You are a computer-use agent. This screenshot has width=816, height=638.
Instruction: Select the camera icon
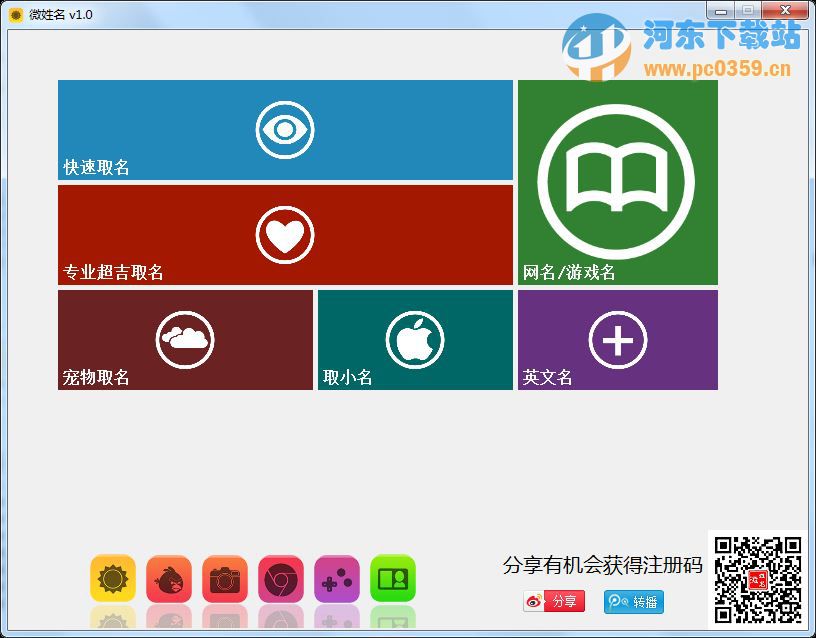pos(224,578)
